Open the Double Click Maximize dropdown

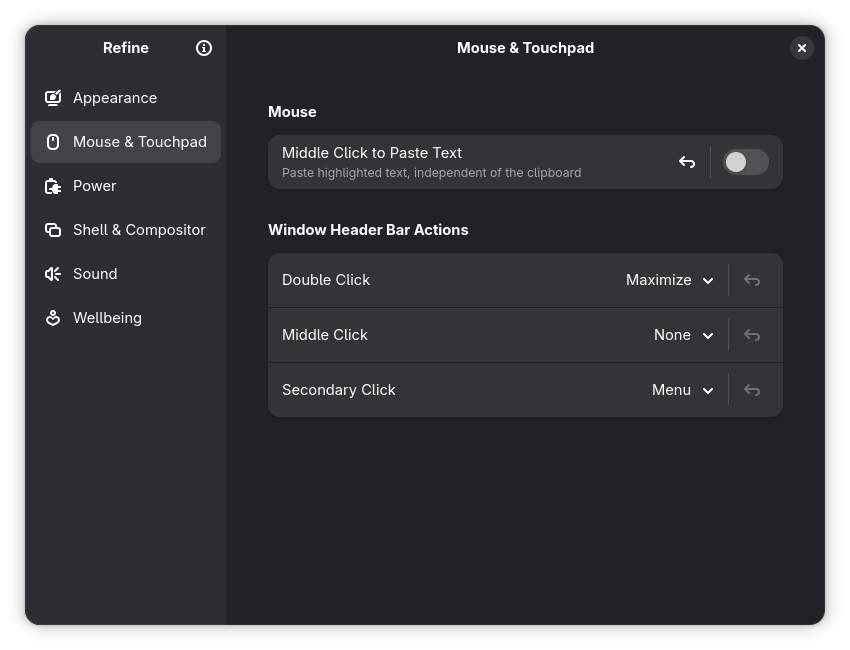(x=669, y=280)
